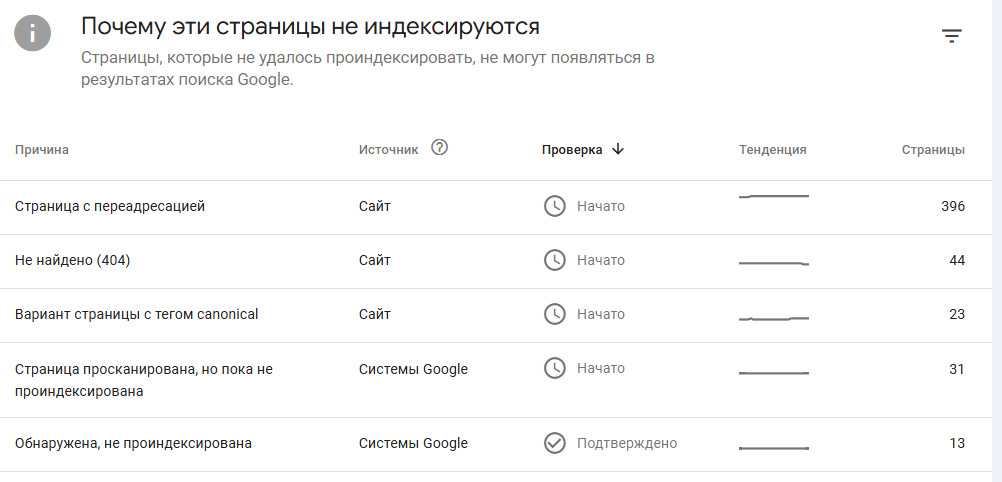Screen dimensions: 1002x482
Task: Click clock icon in Страница с переадресацией row
Action: pos(554,206)
